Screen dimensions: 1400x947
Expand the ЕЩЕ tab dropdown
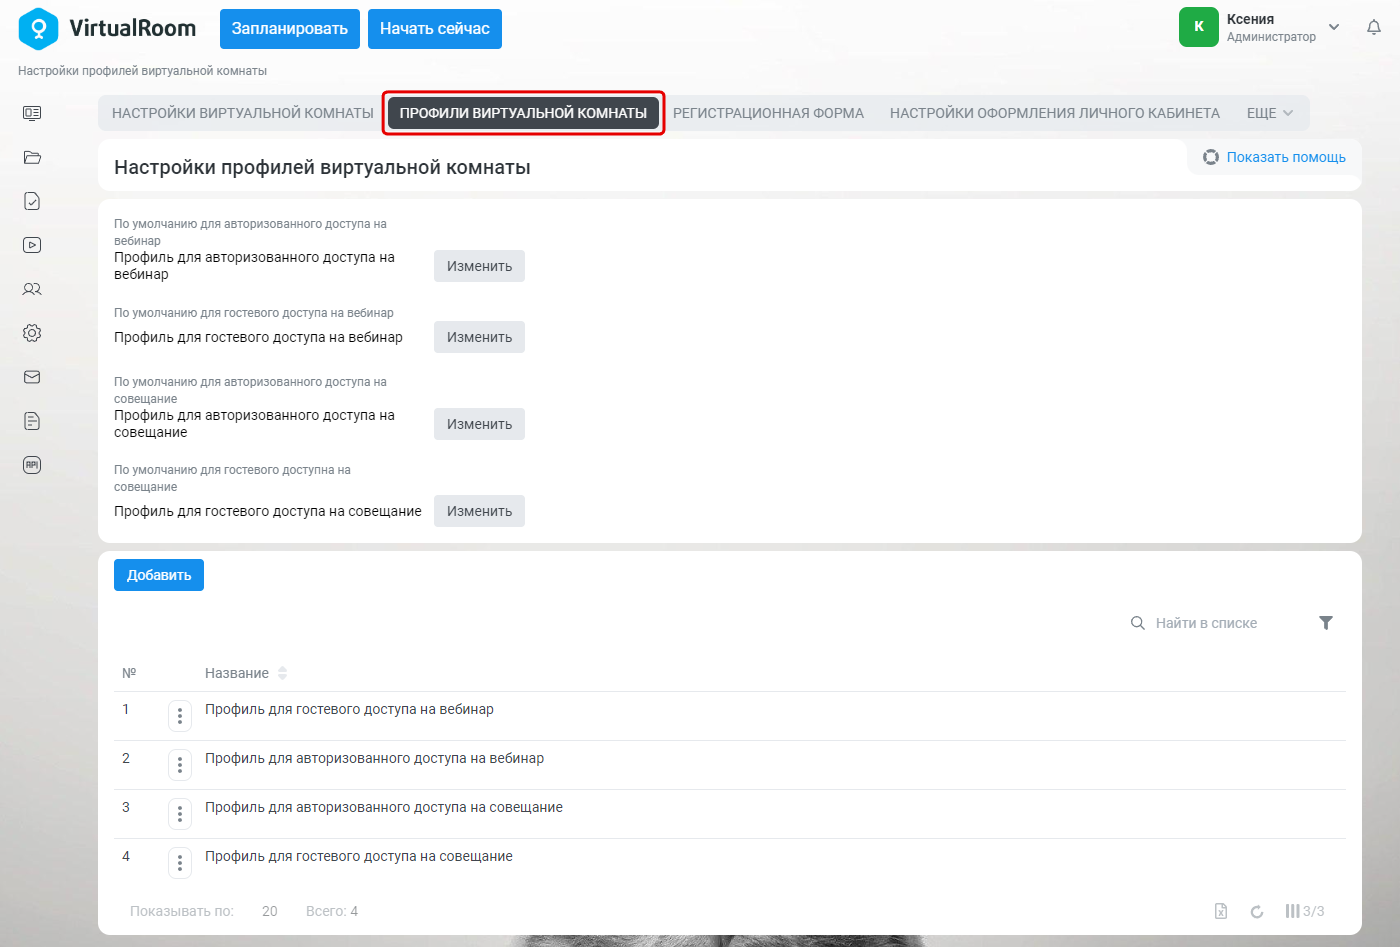click(x=1270, y=113)
